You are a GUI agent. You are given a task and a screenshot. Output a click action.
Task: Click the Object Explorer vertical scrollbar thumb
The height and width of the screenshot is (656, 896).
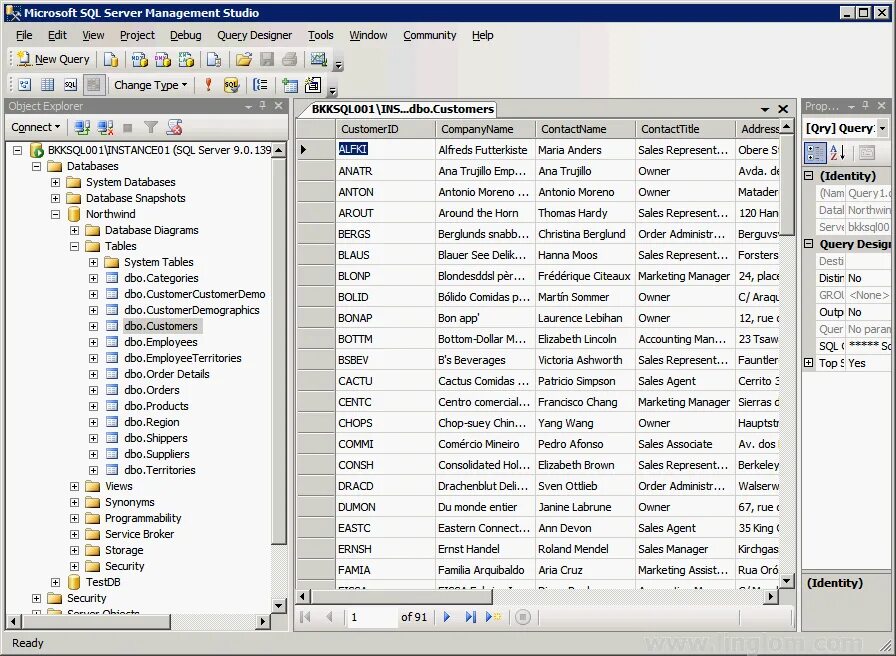(x=279, y=351)
